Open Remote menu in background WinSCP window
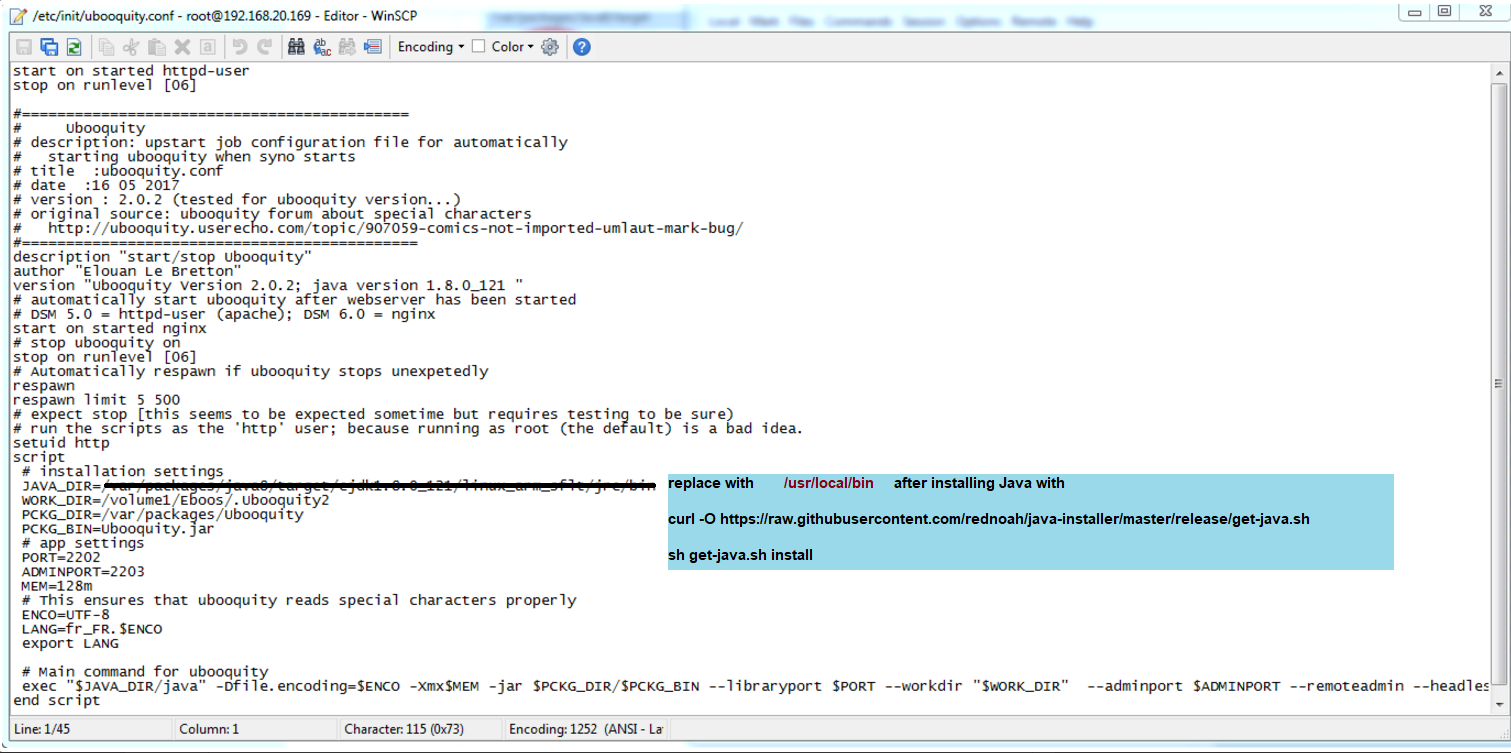The image size is (1511, 753). coord(1033,21)
